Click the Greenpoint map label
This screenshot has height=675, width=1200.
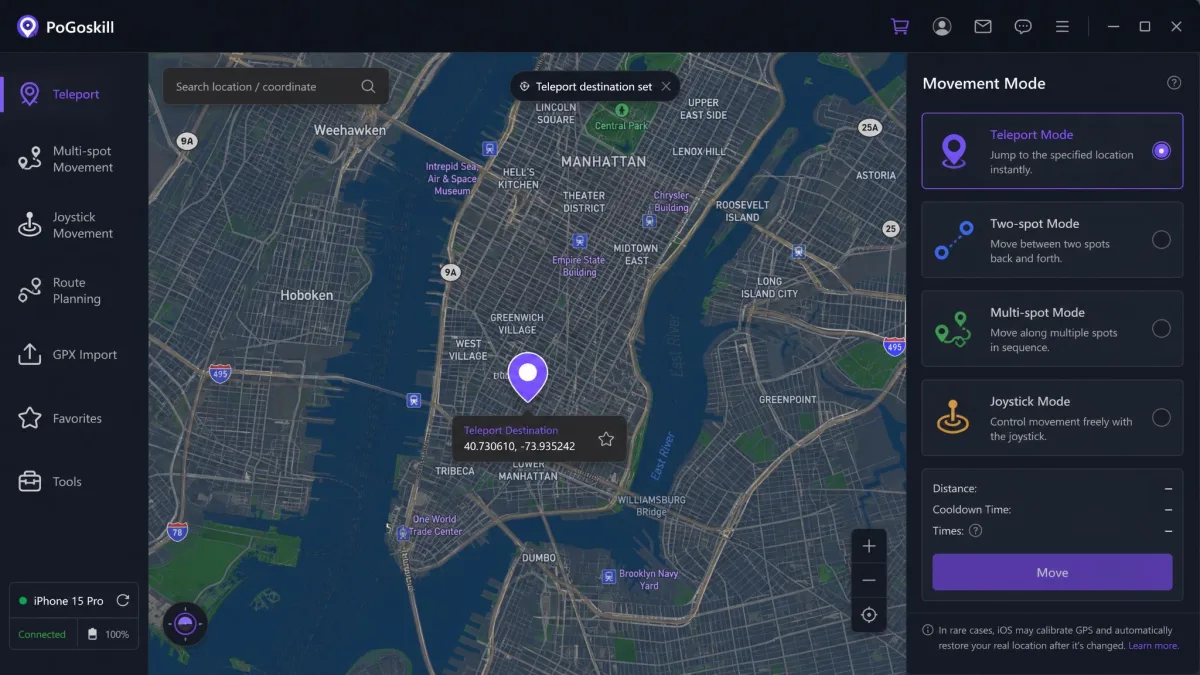click(x=788, y=400)
